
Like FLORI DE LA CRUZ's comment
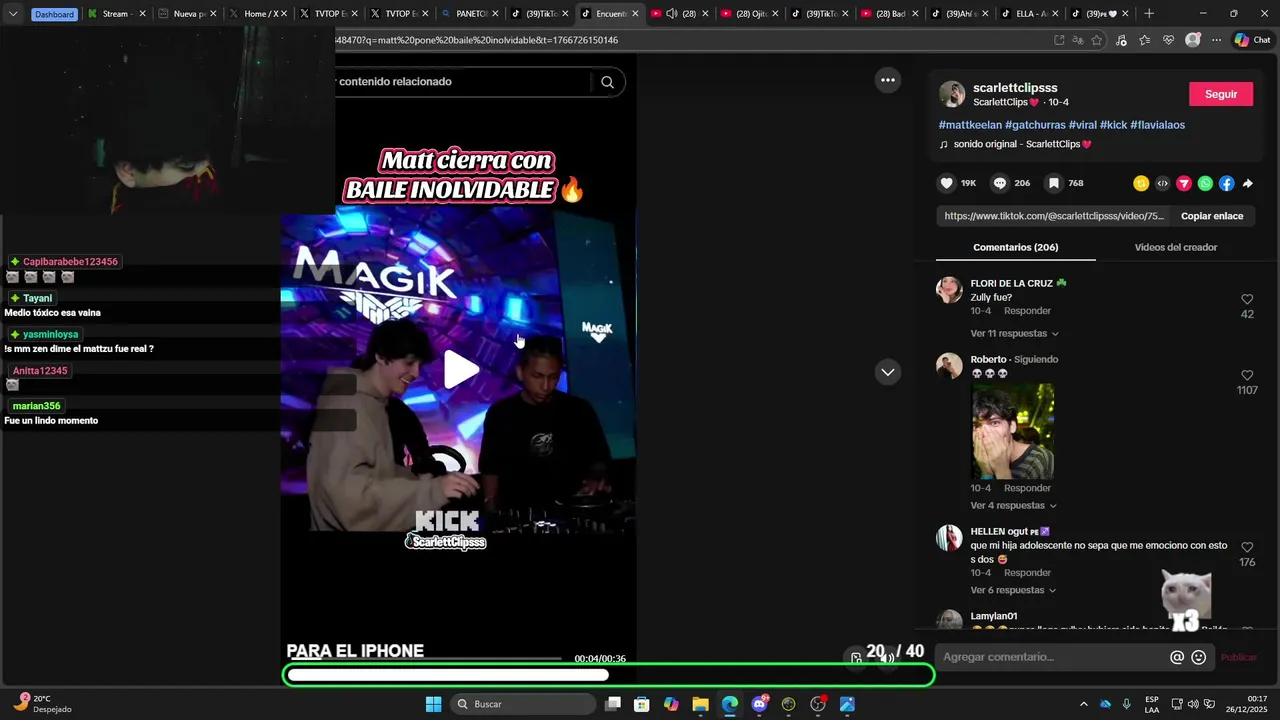(1247, 299)
